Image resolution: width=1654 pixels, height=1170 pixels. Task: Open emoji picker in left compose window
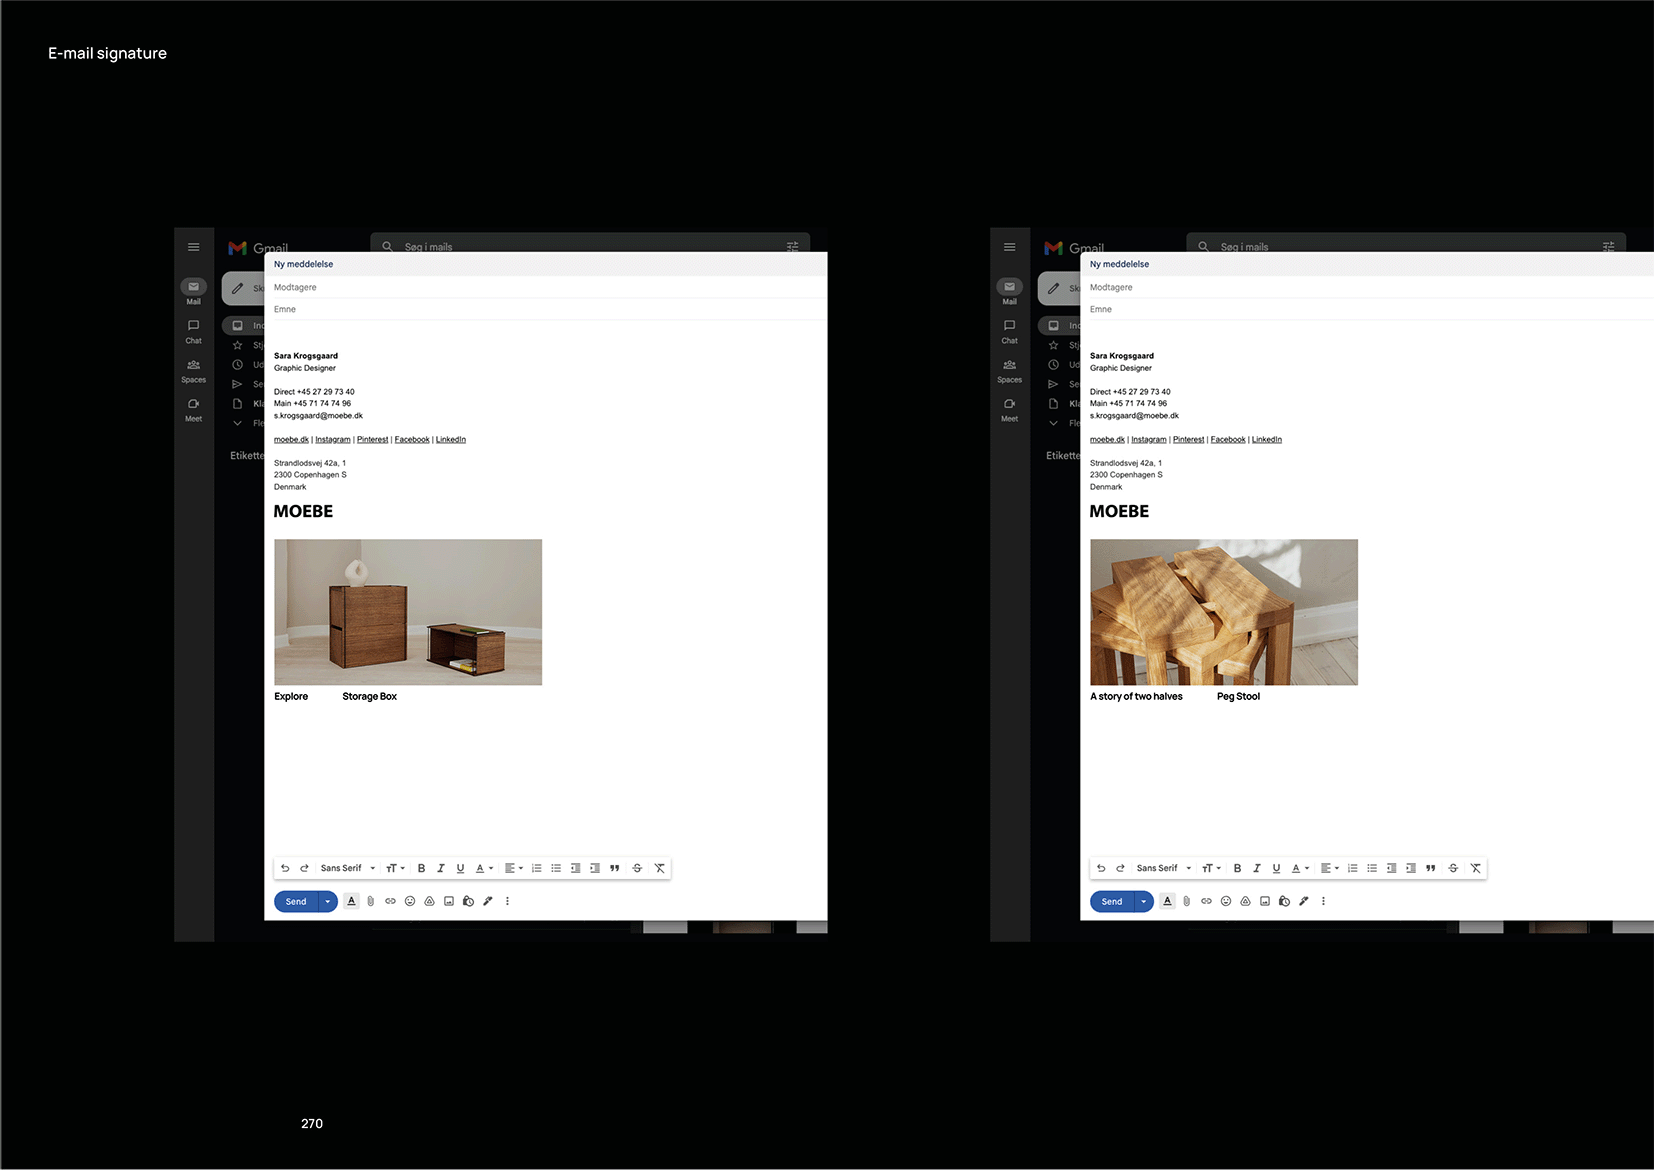click(410, 901)
